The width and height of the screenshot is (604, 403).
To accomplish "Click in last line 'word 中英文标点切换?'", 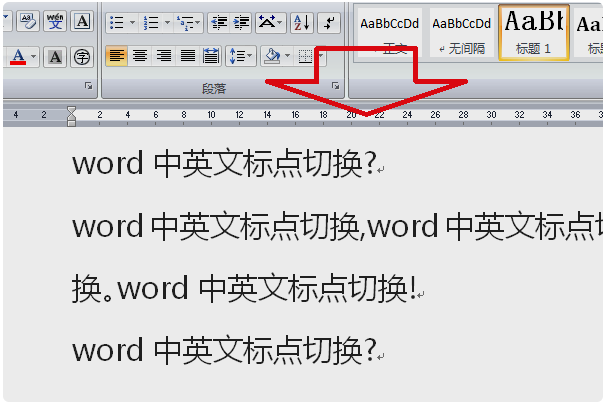I will (224, 351).
